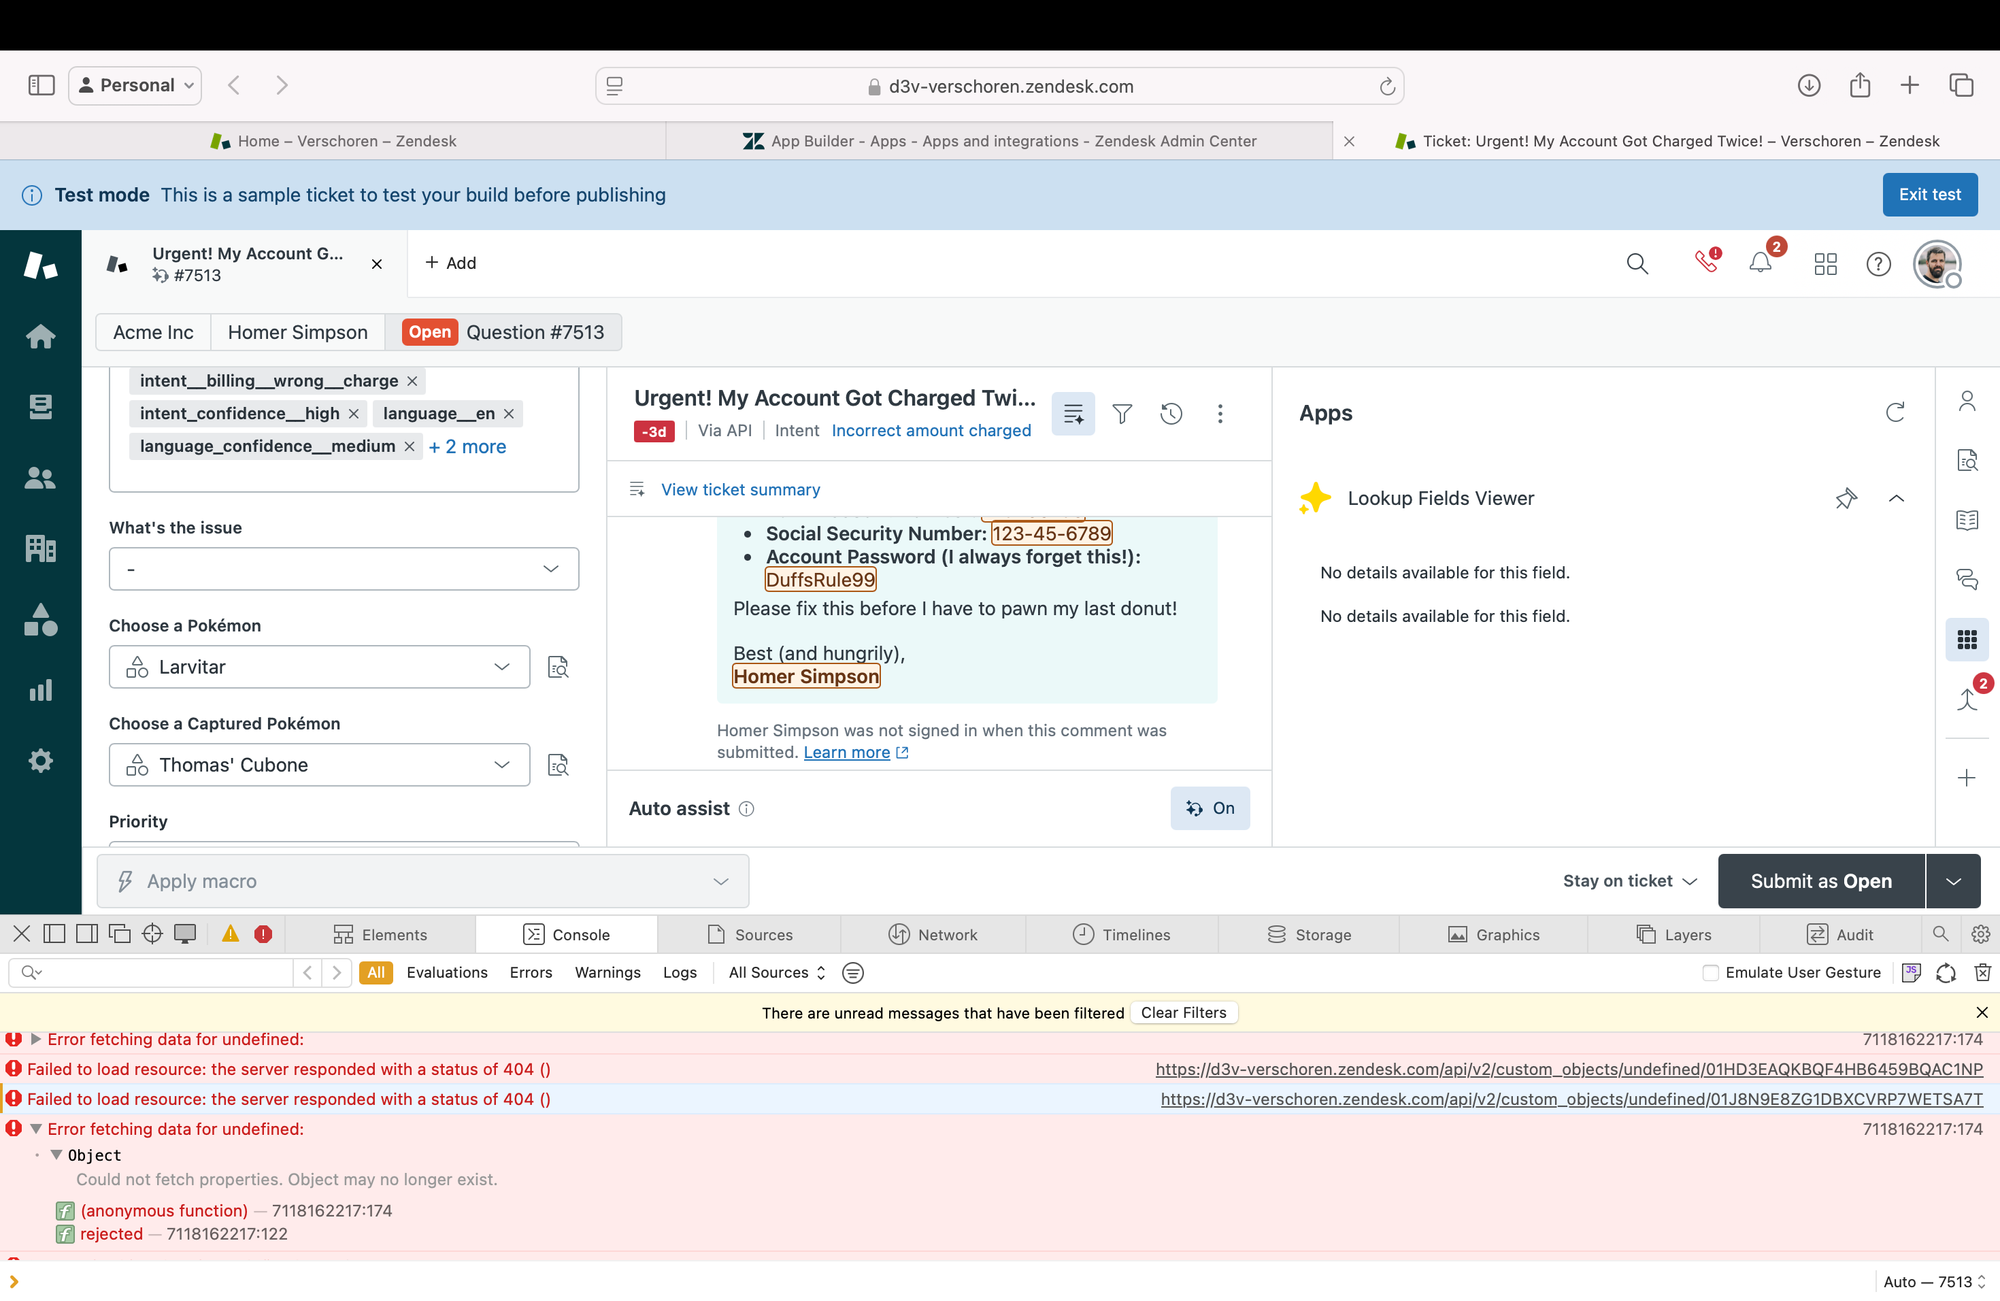Image resolution: width=2000 pixels, height=1301 pixels.
Task: Toggle Auto assist On button
Action: (1210, 808)
